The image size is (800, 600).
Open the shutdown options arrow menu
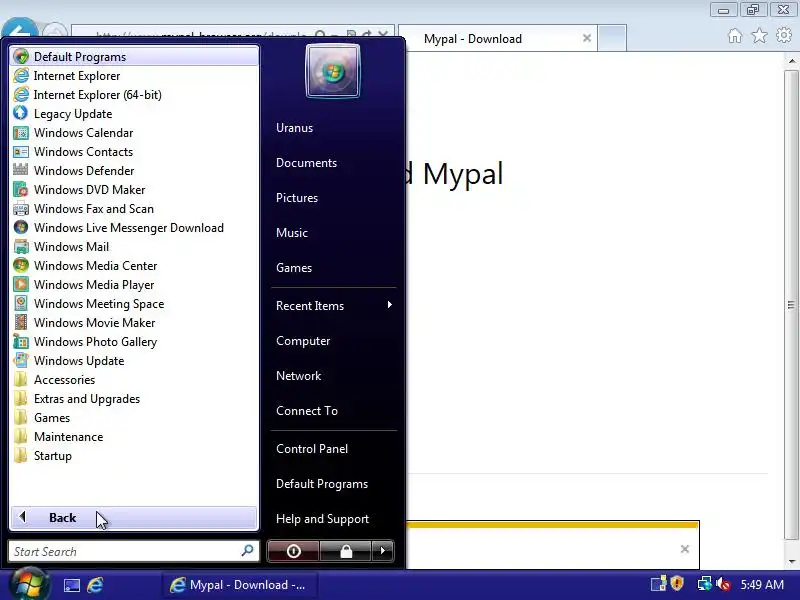[x=383, y=551]
